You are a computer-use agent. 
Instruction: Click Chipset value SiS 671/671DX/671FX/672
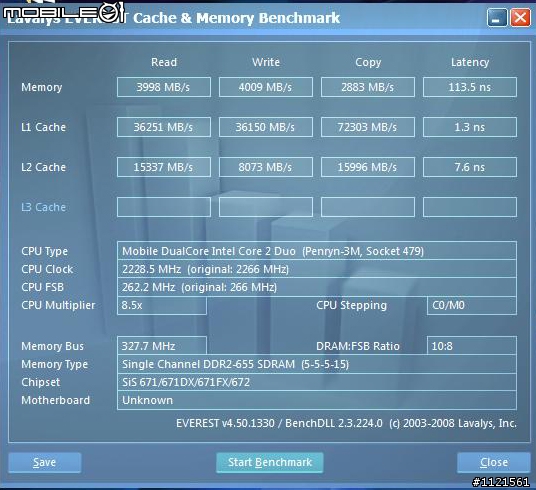pos(317,382)
